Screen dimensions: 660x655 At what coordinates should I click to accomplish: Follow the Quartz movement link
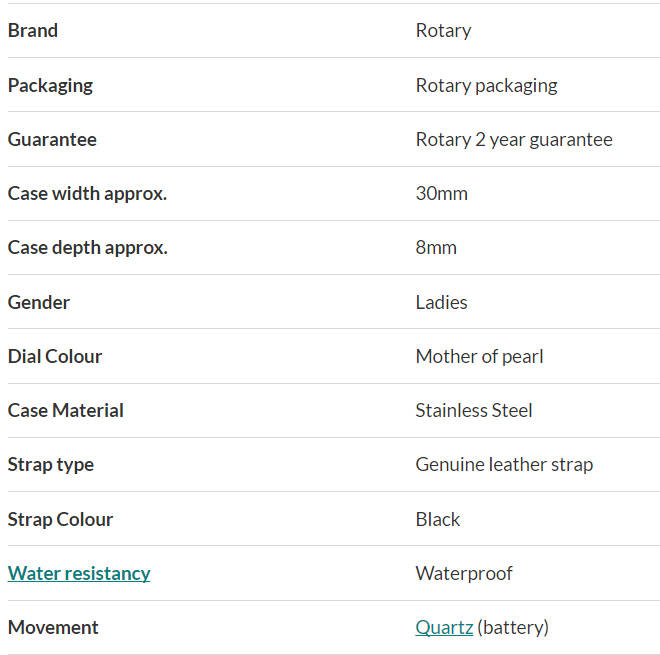444,627
